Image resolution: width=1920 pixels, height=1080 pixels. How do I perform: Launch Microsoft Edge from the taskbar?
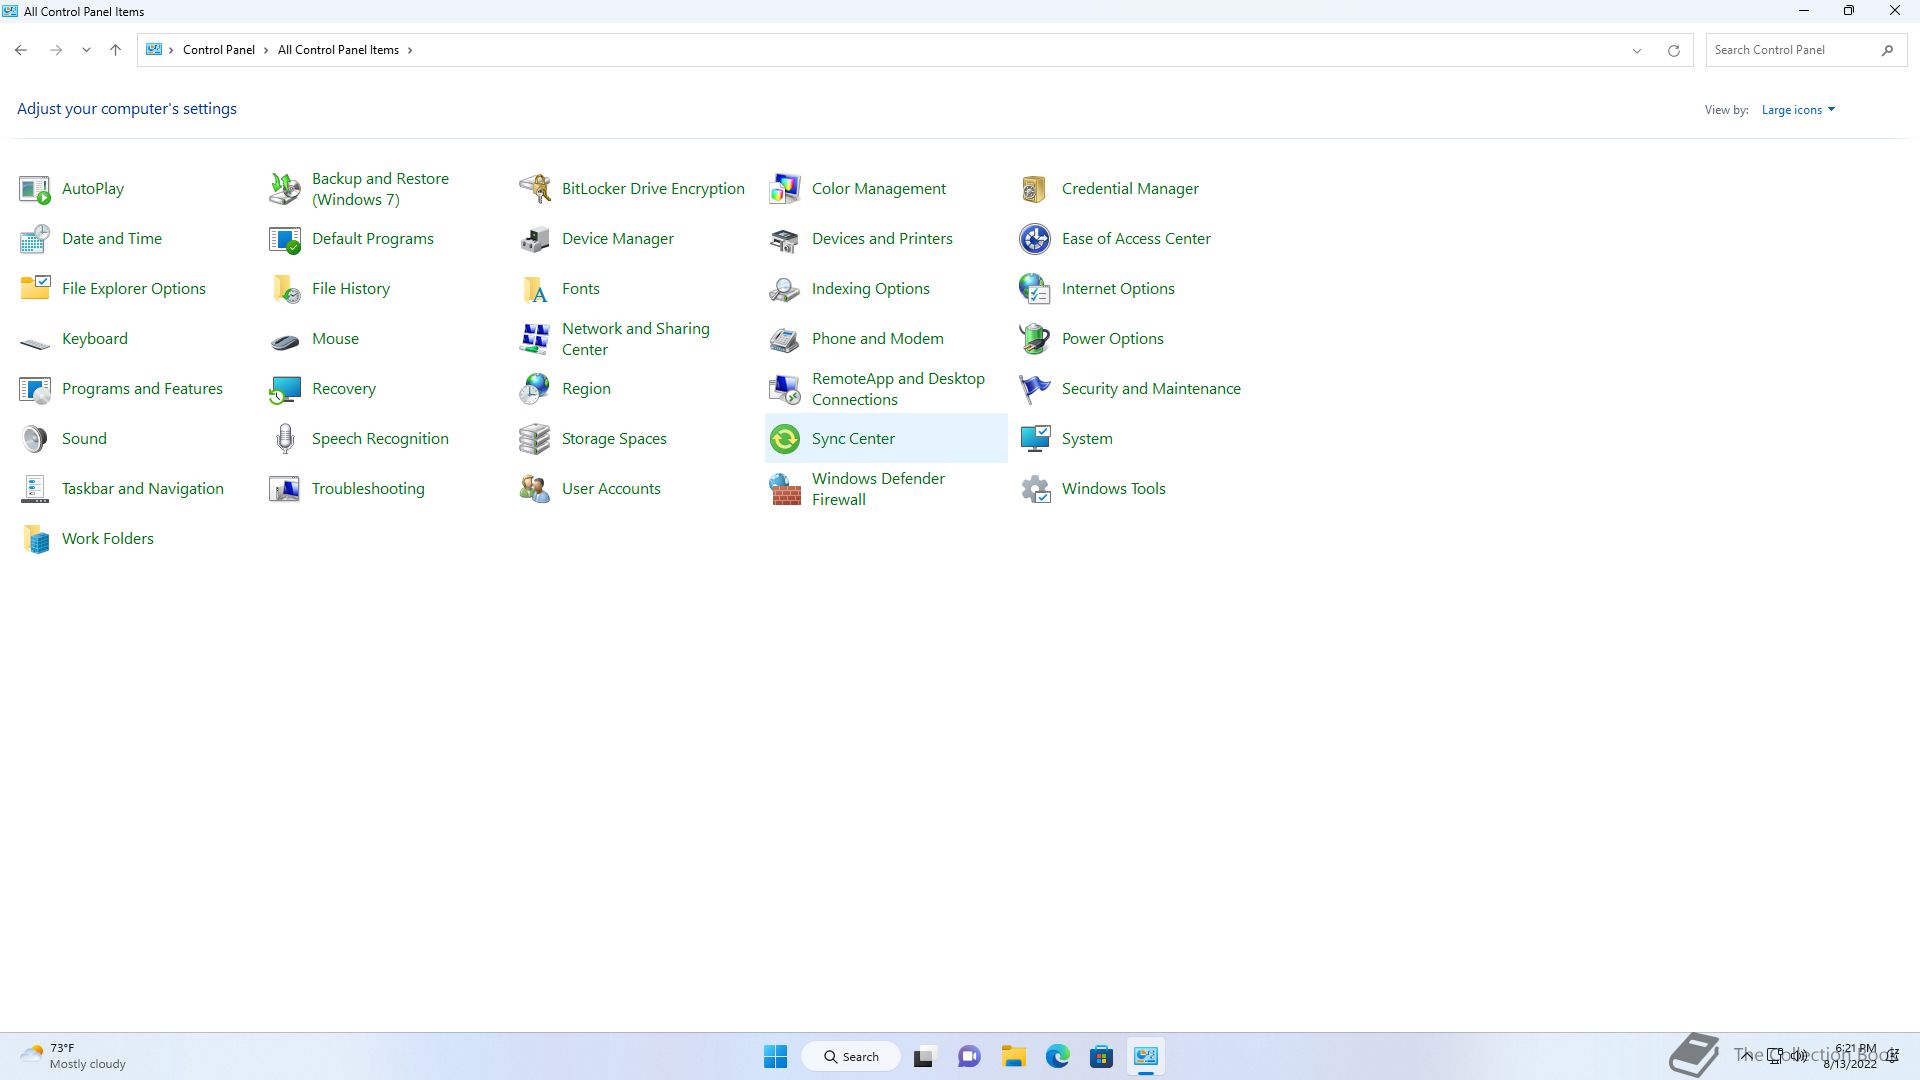[x=1058, y=1056]
